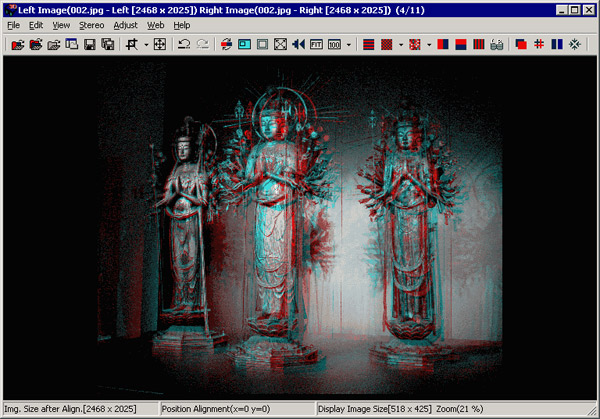Toggle the red grid hash icon
The width and height of the screenshot is (600, 419).
point(539,44)
